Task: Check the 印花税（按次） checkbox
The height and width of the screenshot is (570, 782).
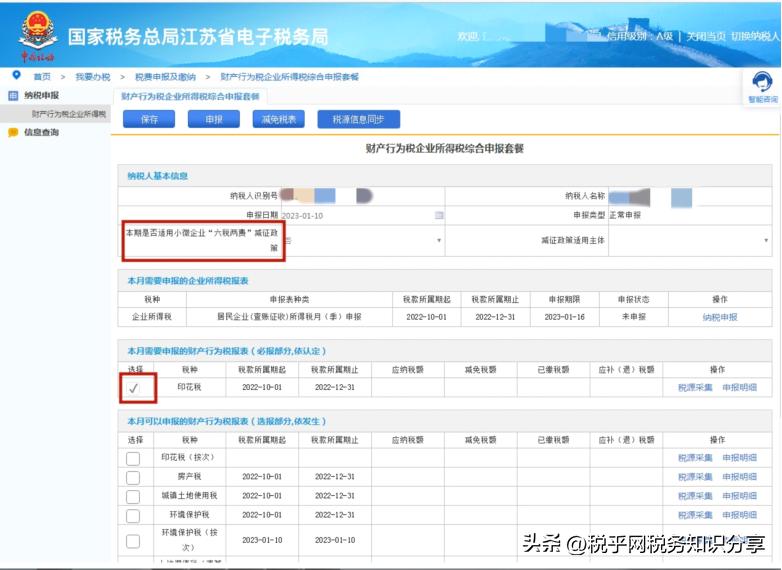Action: point(133,458)
